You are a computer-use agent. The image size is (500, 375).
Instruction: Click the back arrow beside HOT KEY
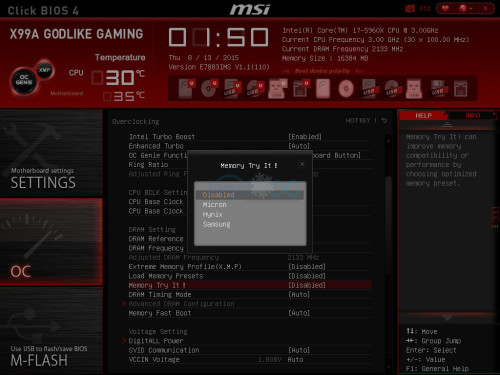click(384, 121)
